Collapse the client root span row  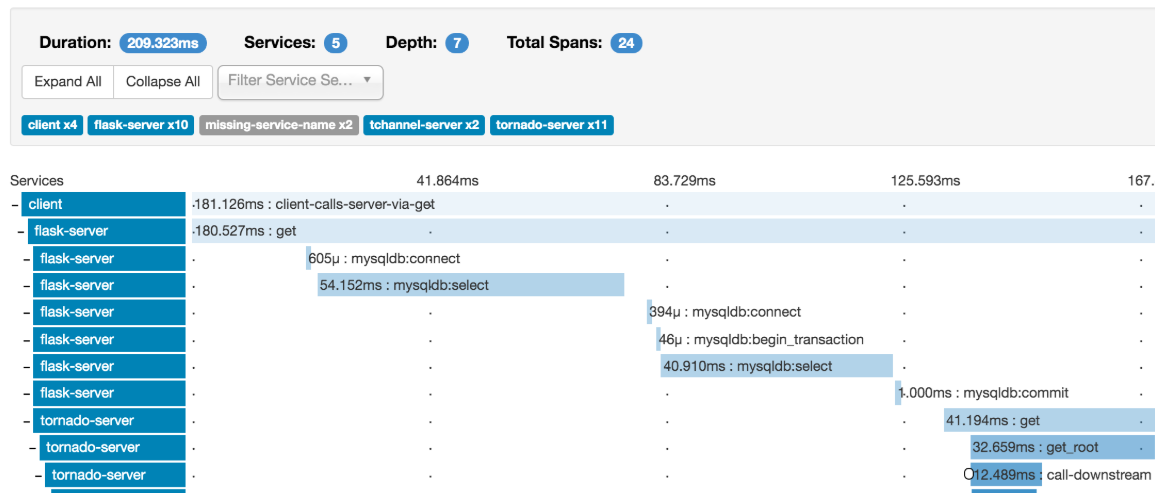click(x=15, y=204)
